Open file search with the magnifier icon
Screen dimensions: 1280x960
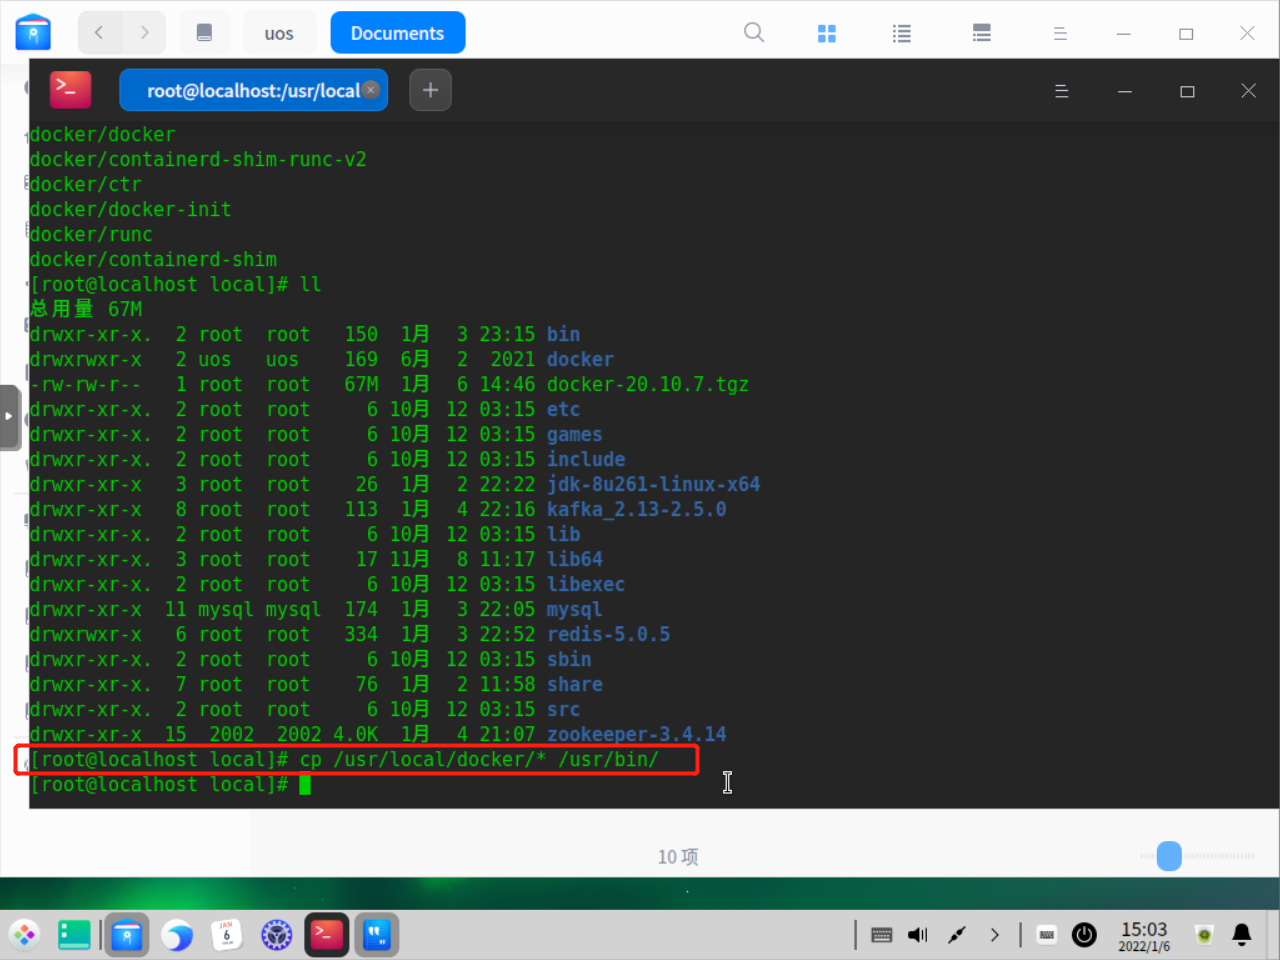[x=753, y=32]
